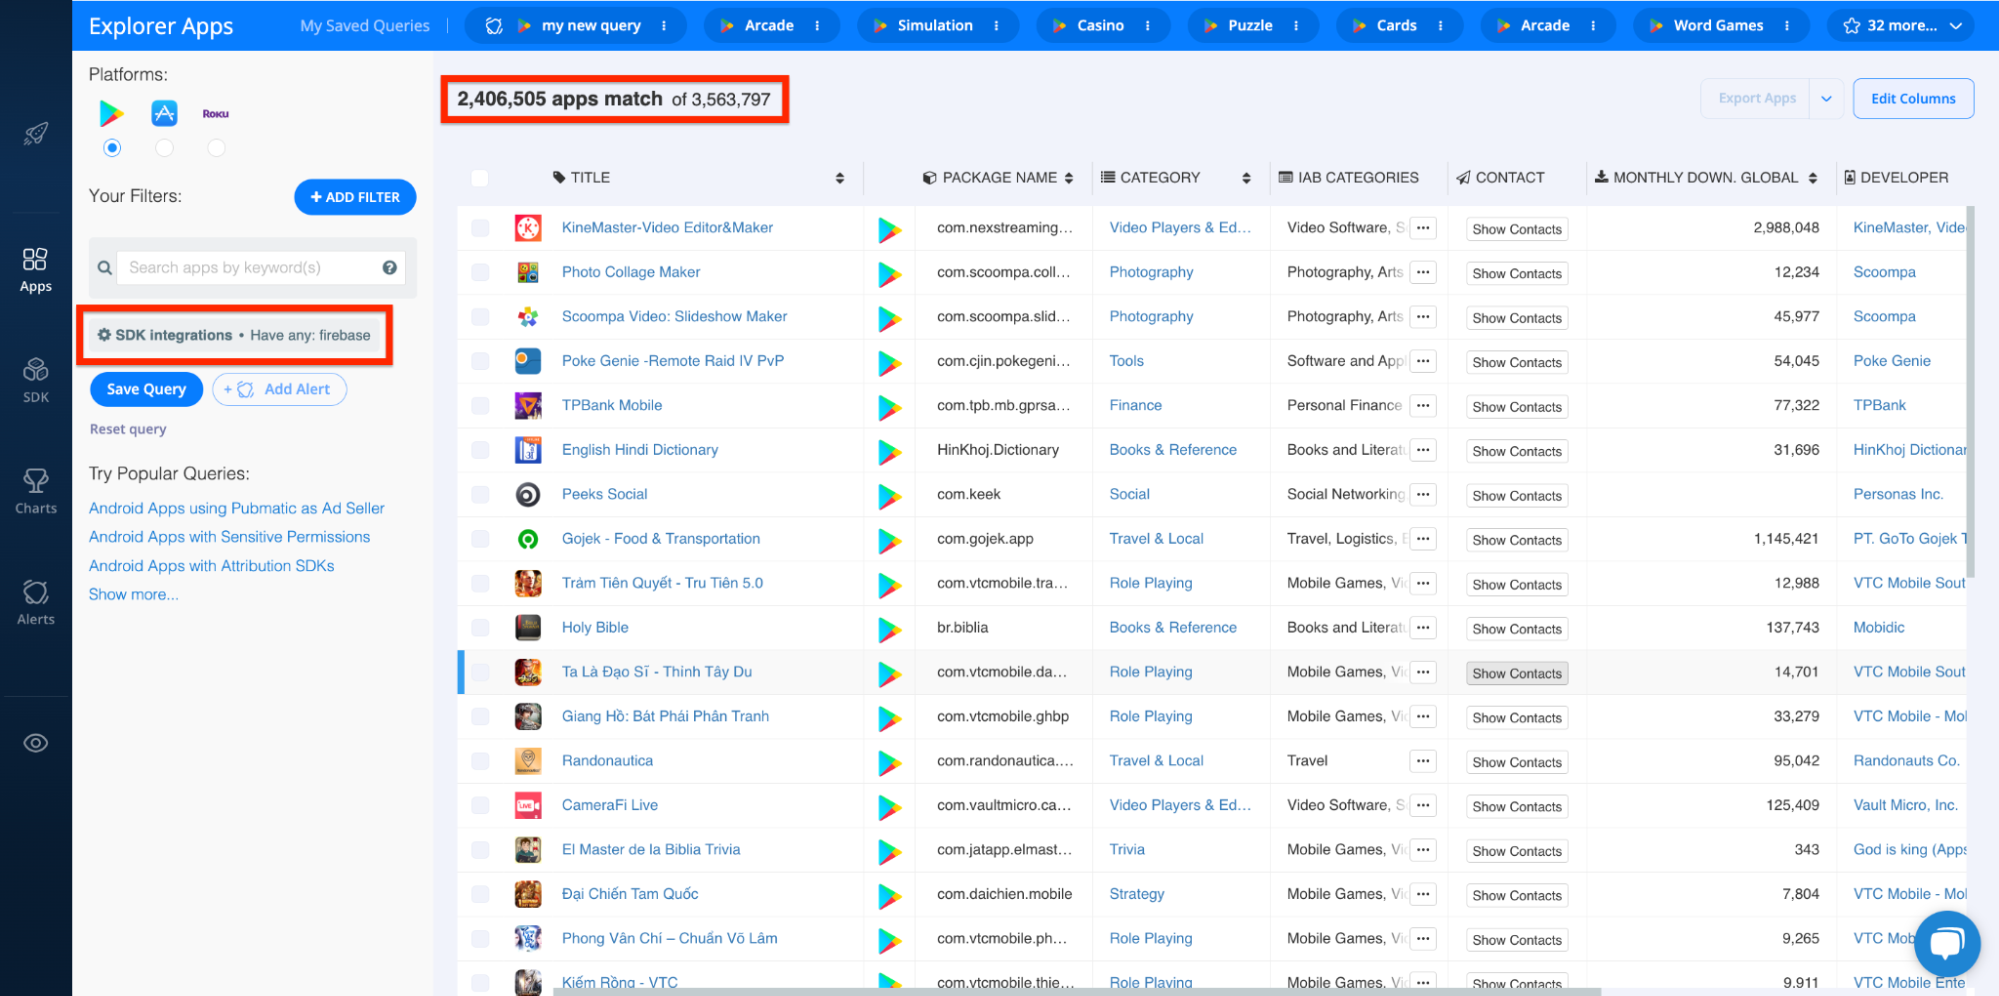Sort by the Category column arrows
The image size is (1999, 996).
(1246, 178)
